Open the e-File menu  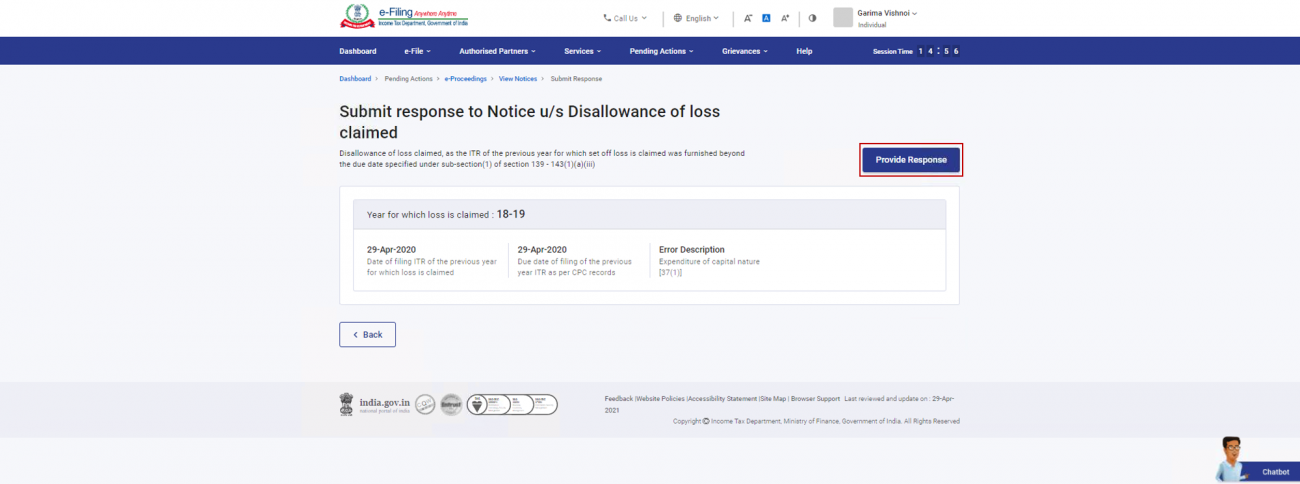tap(417, 51)
